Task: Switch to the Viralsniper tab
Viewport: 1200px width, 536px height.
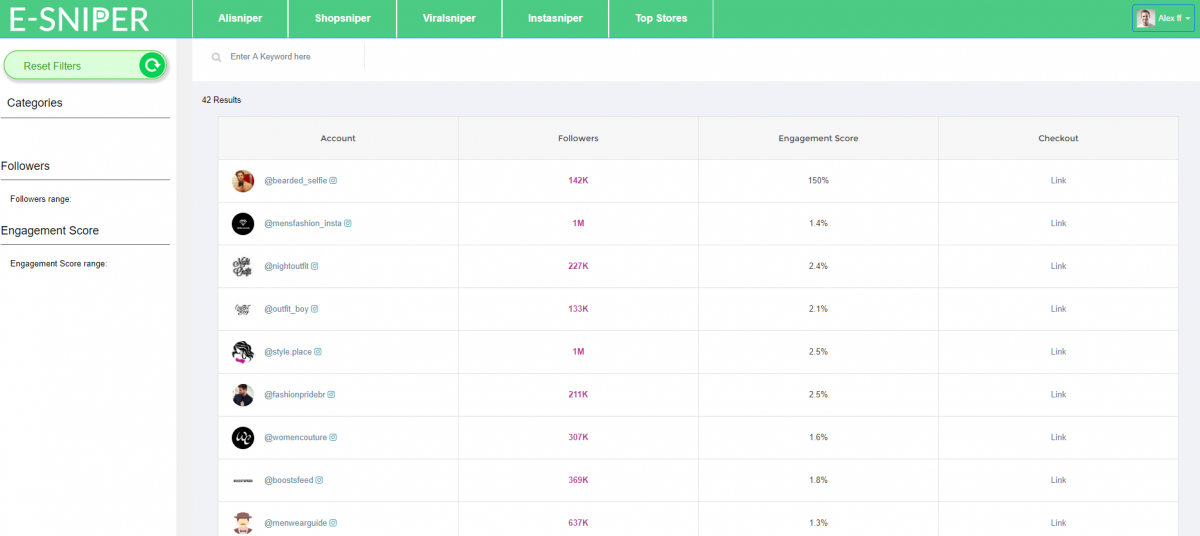Action: tap(449, 18)
